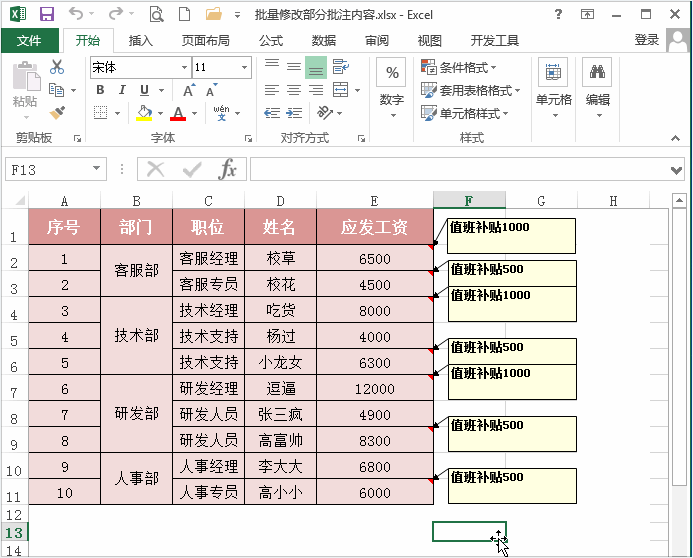Save the workbook with the Save icon
Image resolution: width=693 pixels, height=558 pixels.
(47, 14)
